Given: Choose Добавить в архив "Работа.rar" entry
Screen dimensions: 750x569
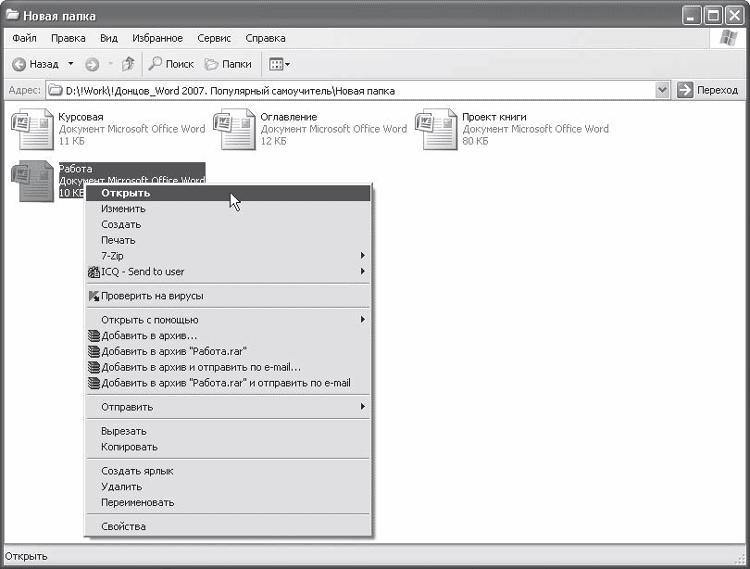Looking at the screenshot, I should (174, 351).
